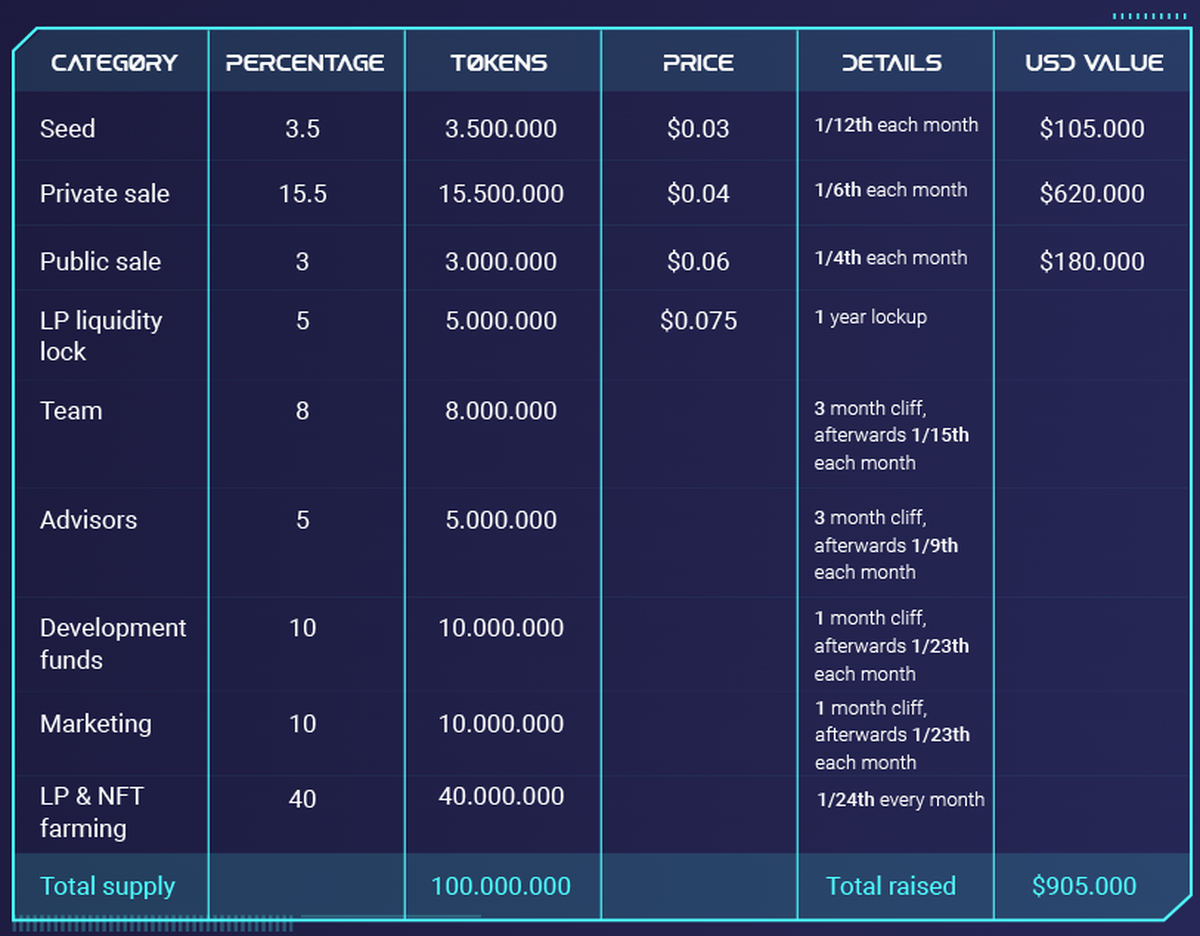1200x936 pixels.
Task: Select the LP & NFT farming label
Action: coord(92,812)
